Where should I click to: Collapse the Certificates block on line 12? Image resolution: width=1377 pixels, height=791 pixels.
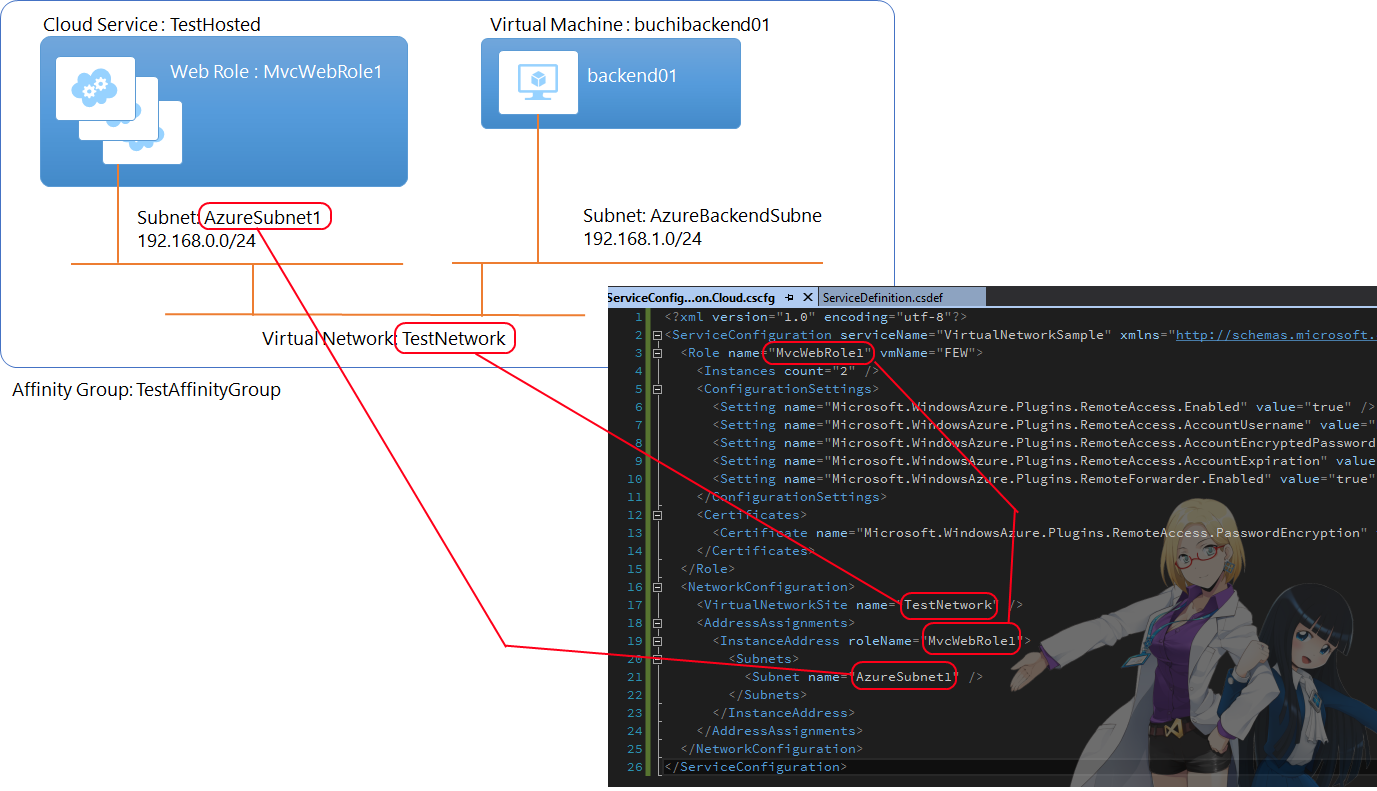point(657,515)
